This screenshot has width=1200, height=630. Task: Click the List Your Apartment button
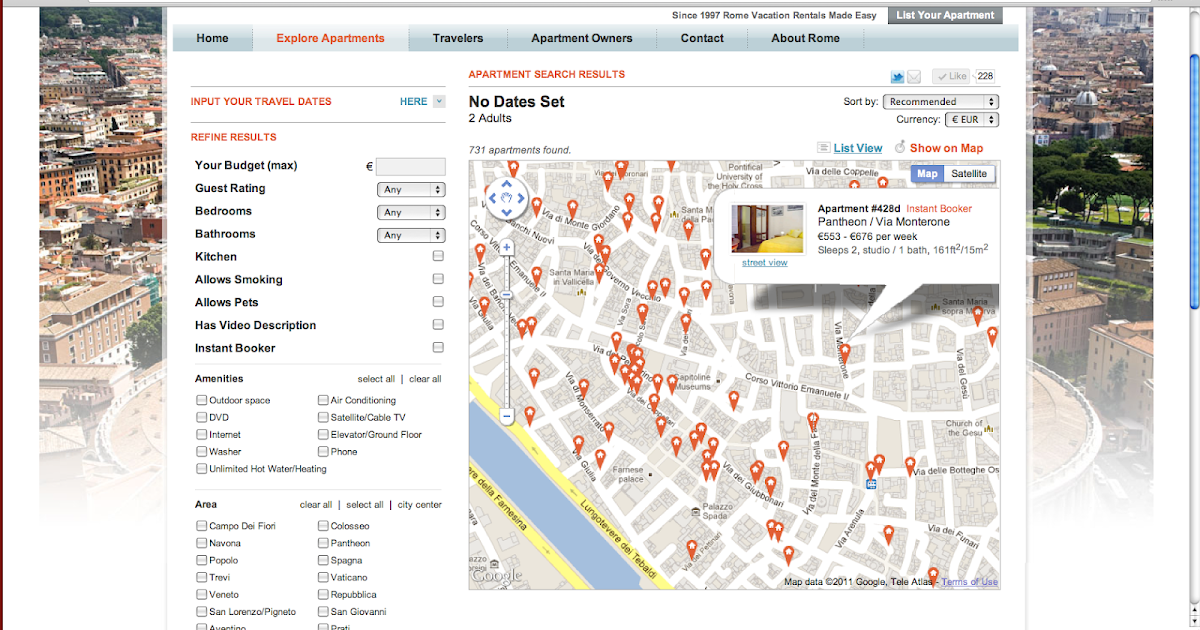946,15
